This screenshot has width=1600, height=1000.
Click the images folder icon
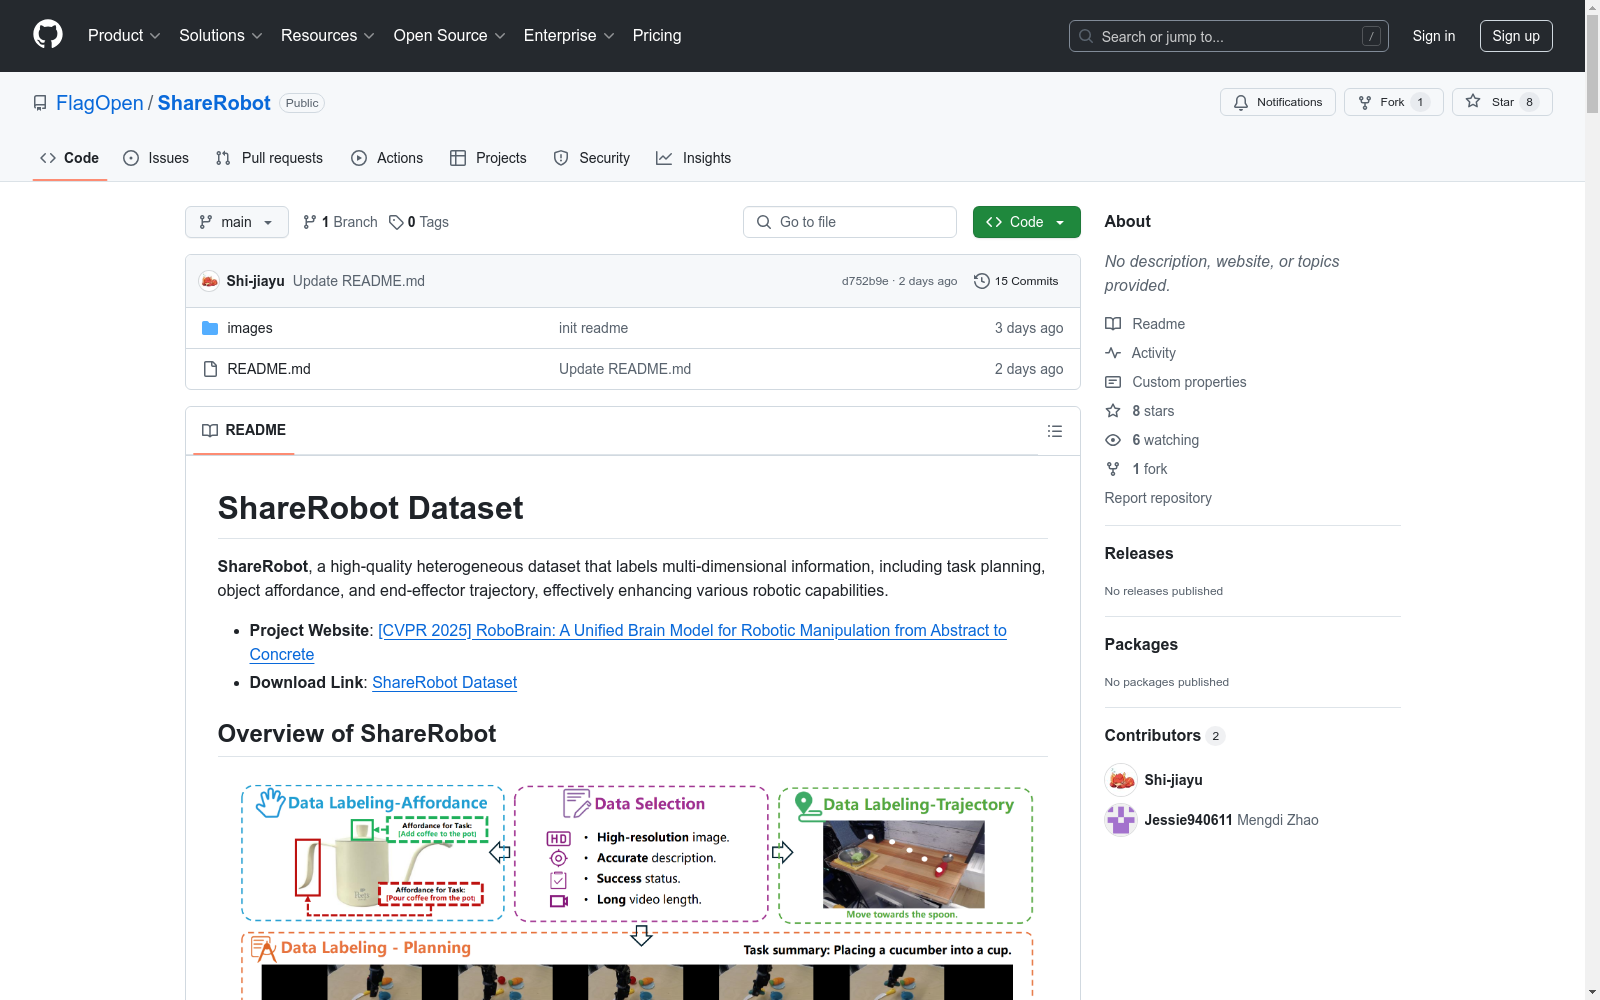[x=210, y=328]
